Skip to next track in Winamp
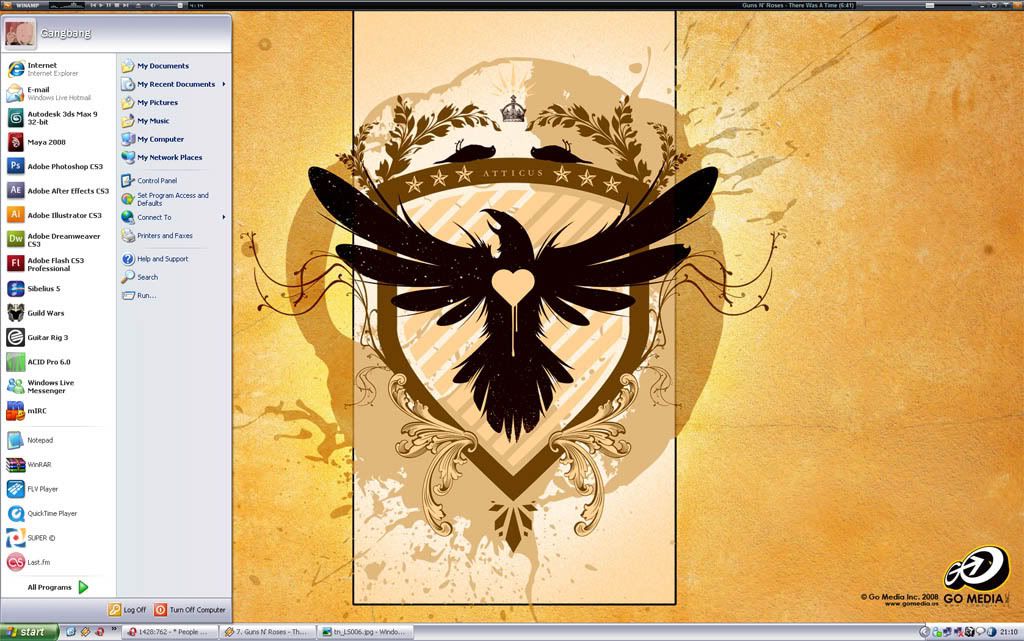The height and width of the screenshot is (641, 1024). (125, 5)
